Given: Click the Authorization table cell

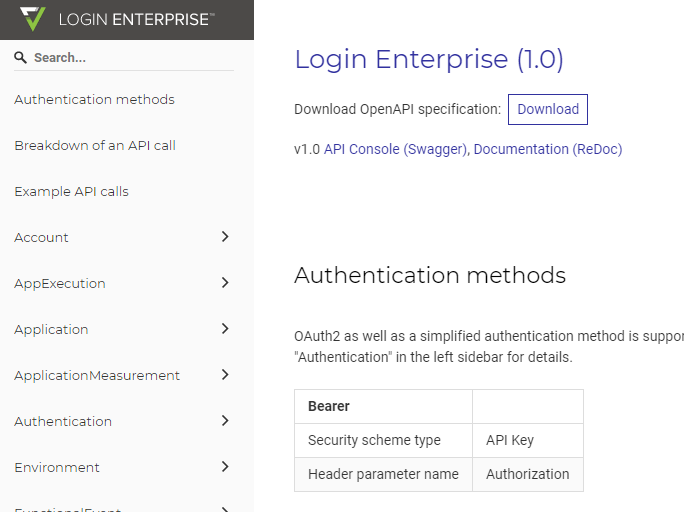Looking at the screenshot, I should pyautogui.click(x=528, y=474).
